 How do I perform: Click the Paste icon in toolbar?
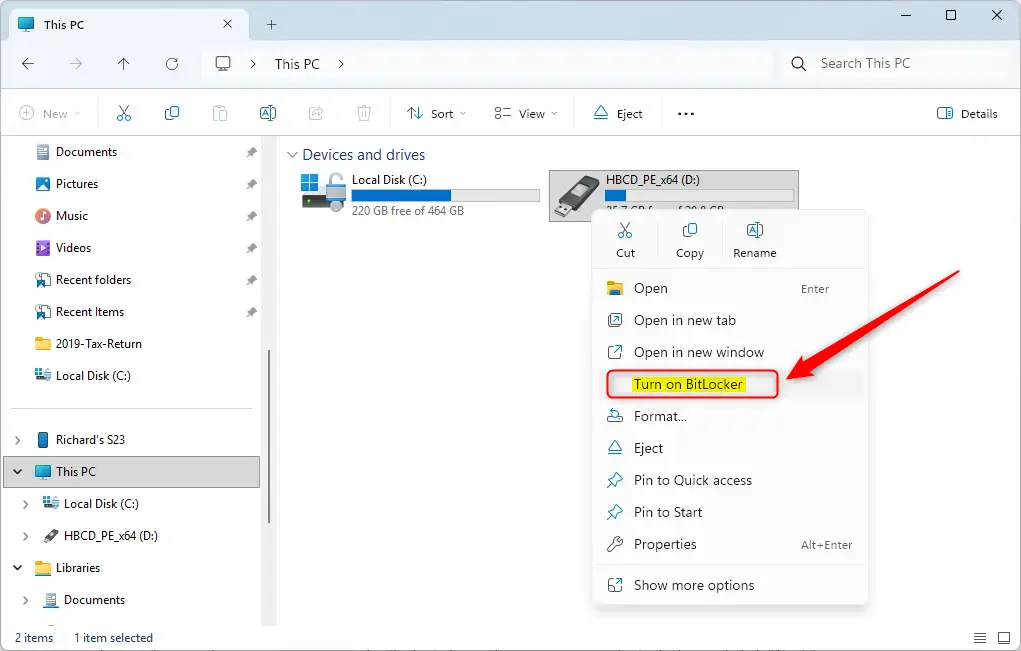(220, 113)
